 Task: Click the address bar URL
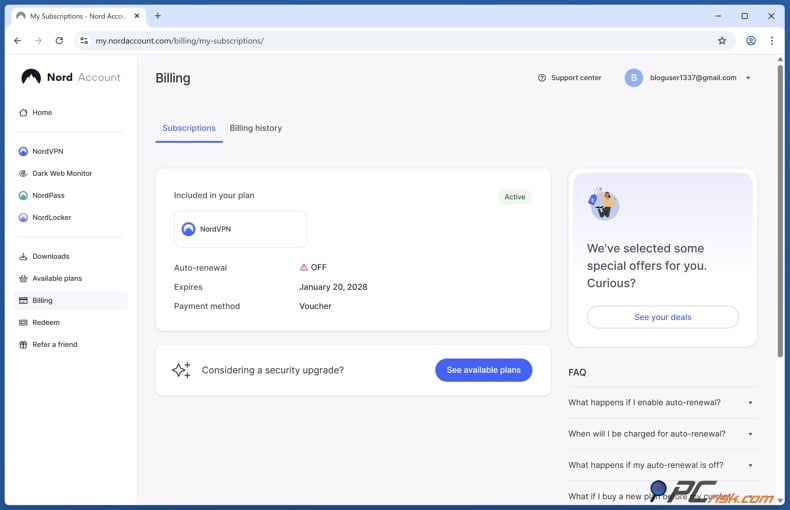coord(179,41)
